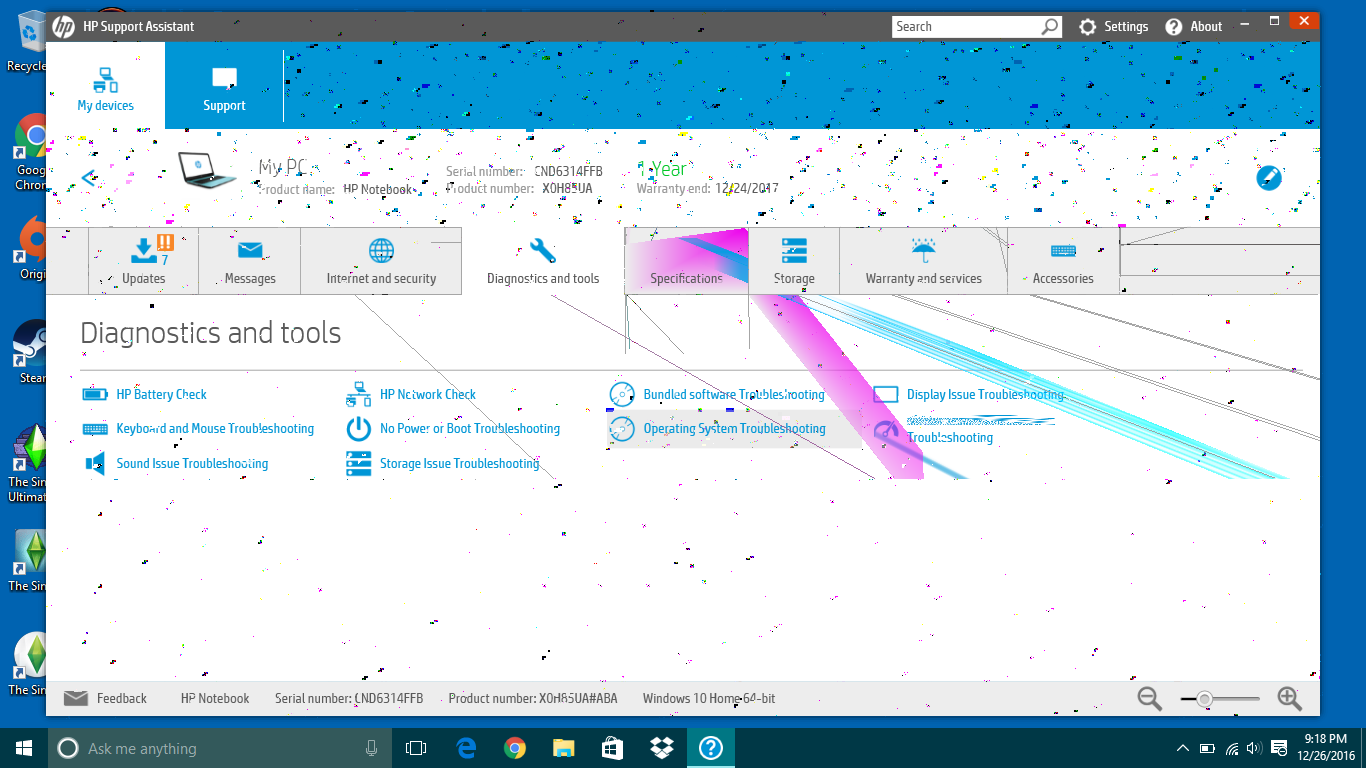Click the edit pencil icon near device info

coord(1269,178)
